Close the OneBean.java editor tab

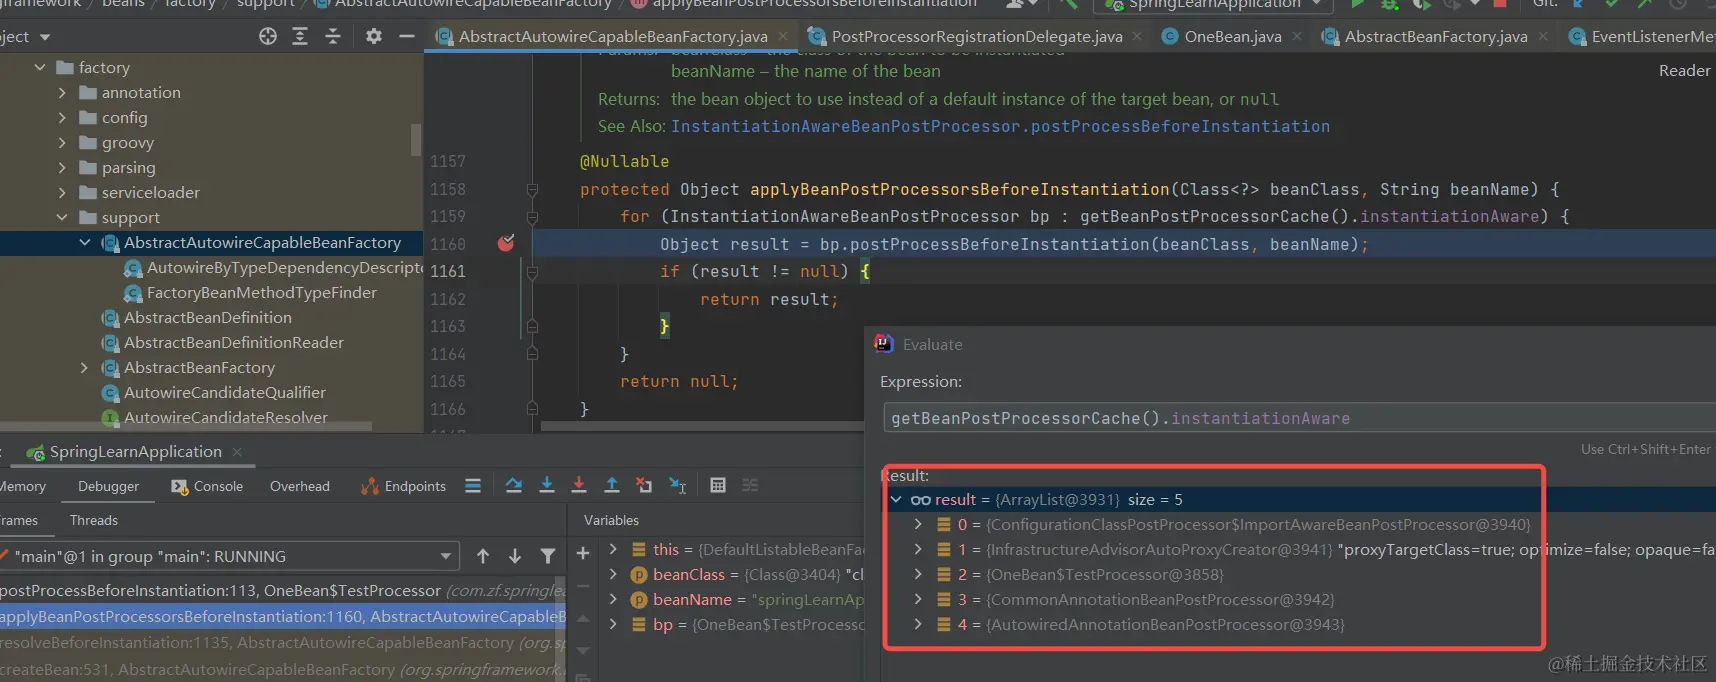(x=1297, y=36)
